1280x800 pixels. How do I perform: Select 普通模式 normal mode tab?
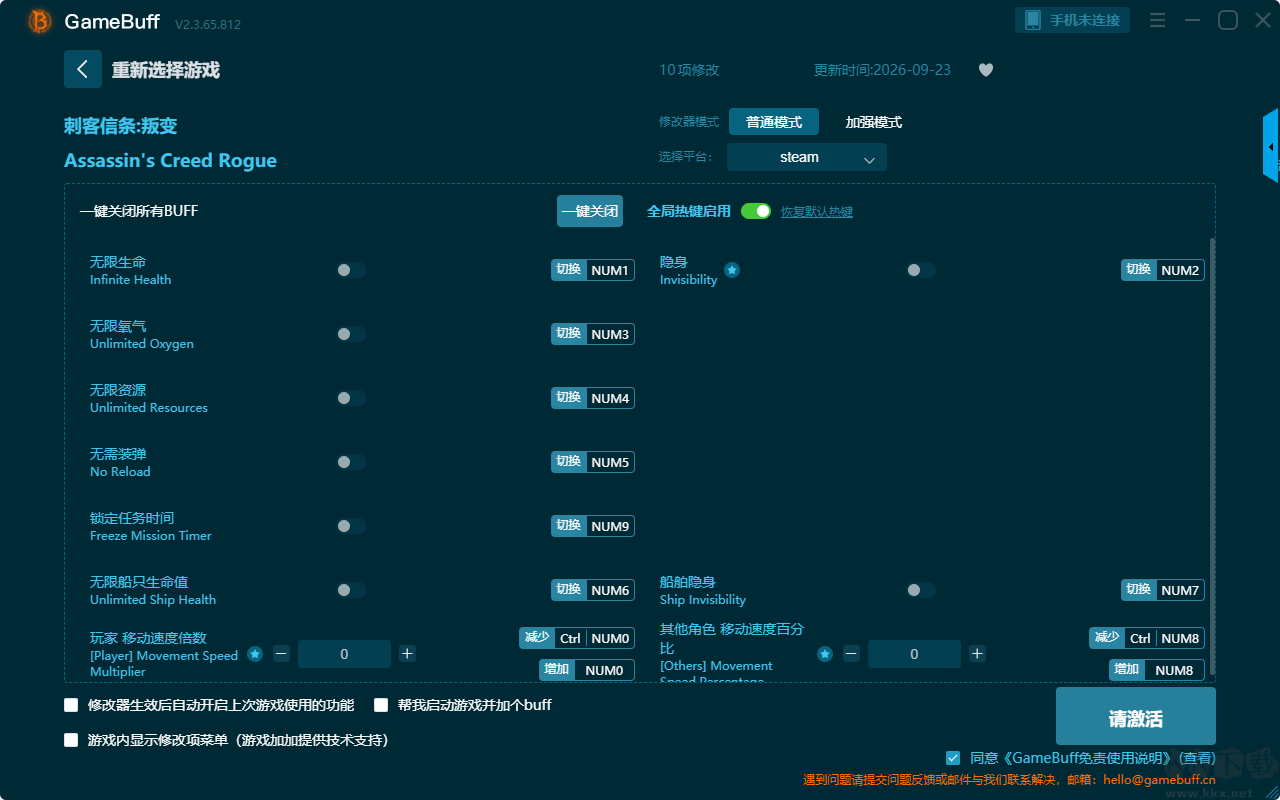click(774, 122)
